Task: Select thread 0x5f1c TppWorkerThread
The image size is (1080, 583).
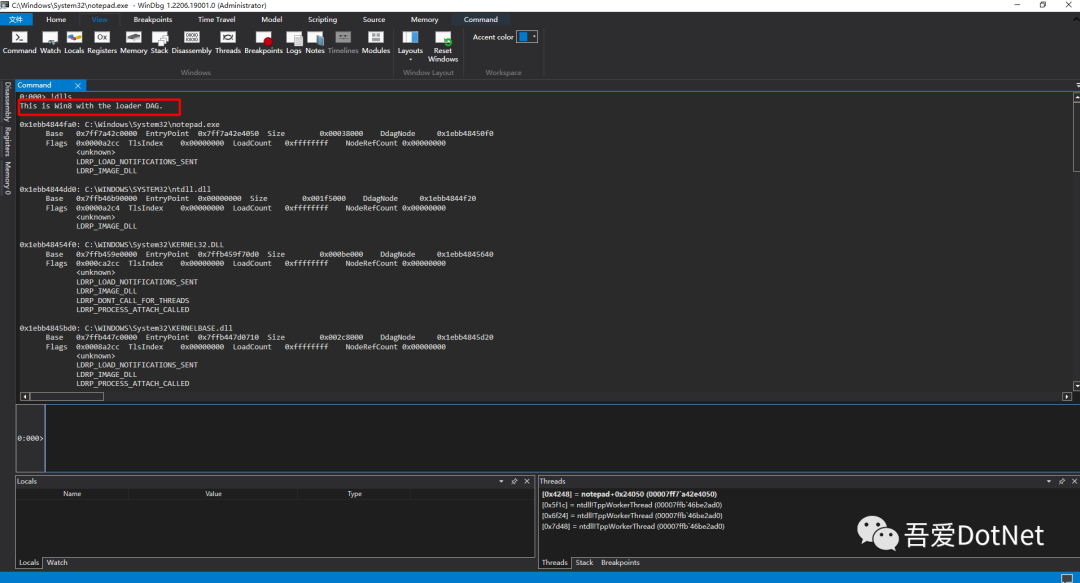Action: tap(632, 505)
